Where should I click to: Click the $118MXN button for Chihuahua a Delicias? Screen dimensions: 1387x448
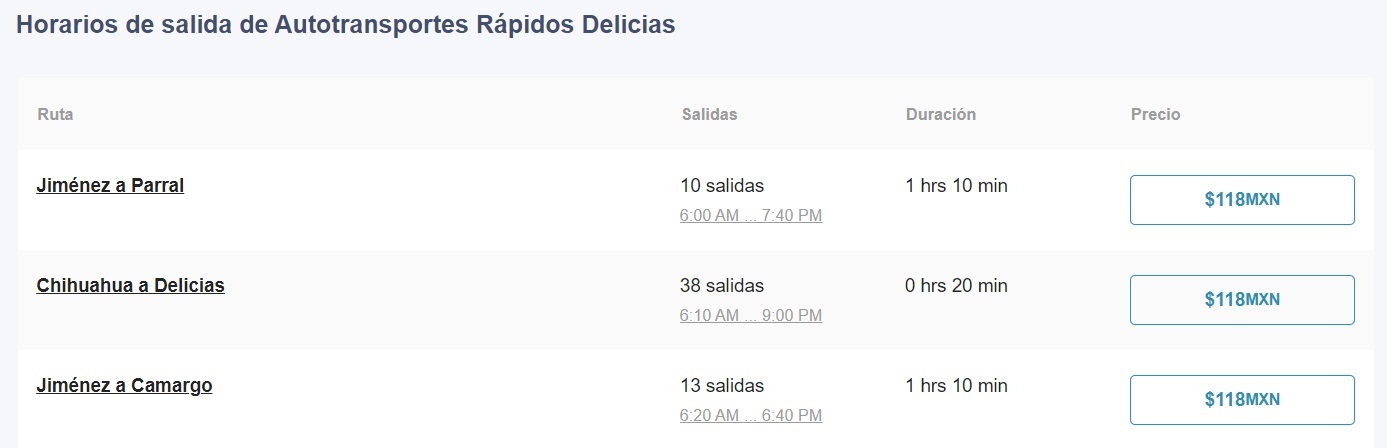(x=1242, y=300)
